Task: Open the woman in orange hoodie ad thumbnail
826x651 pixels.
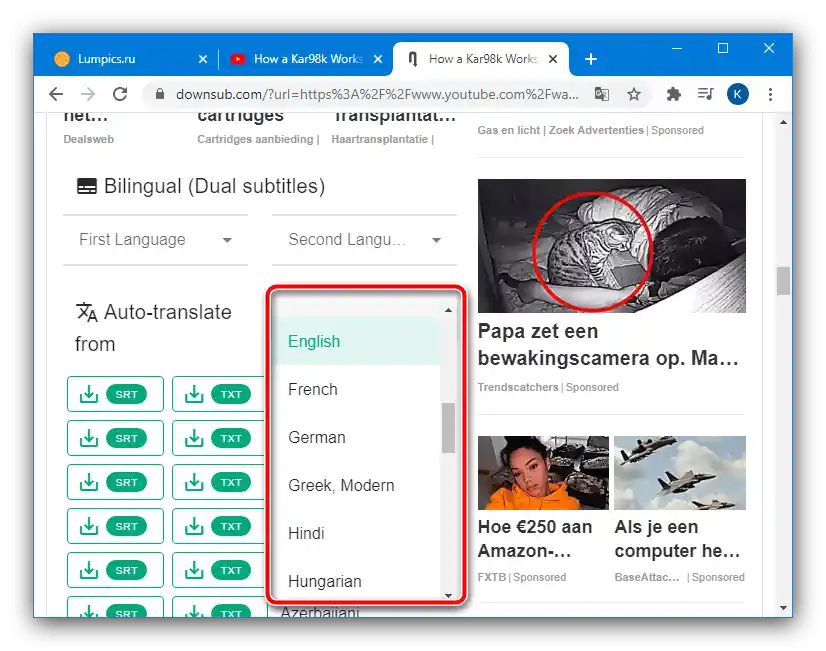Action: pos(543,473)
